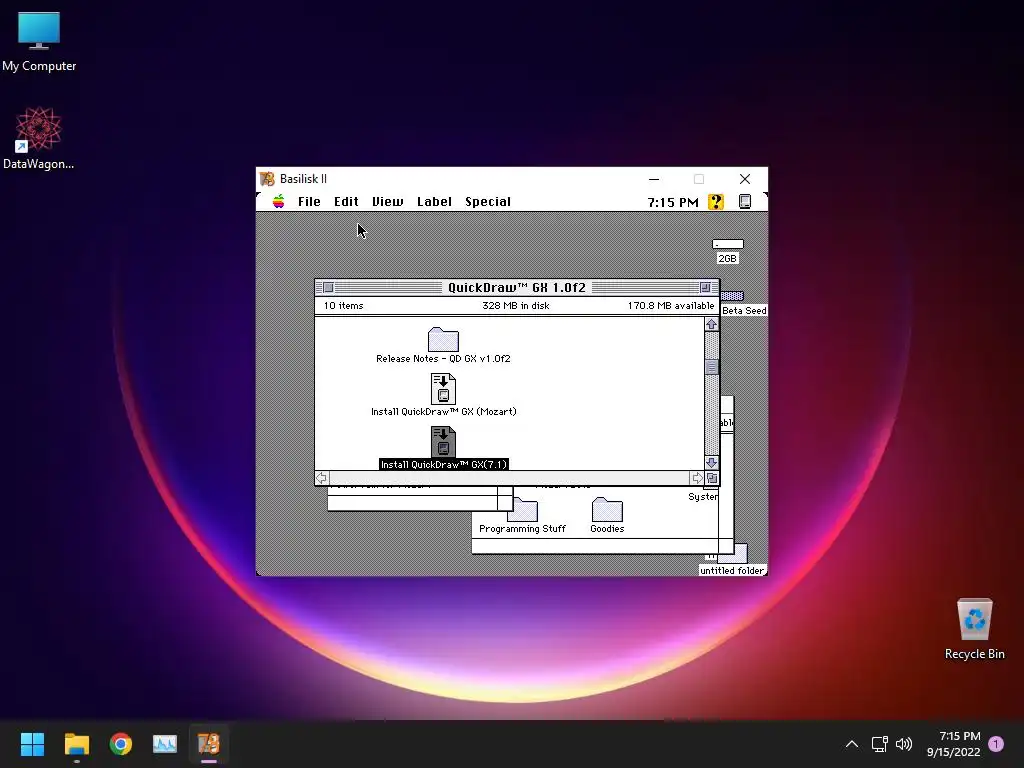
Task: Click the scroll left arrow in QuickDraw GX window
Action: [321, 478]
